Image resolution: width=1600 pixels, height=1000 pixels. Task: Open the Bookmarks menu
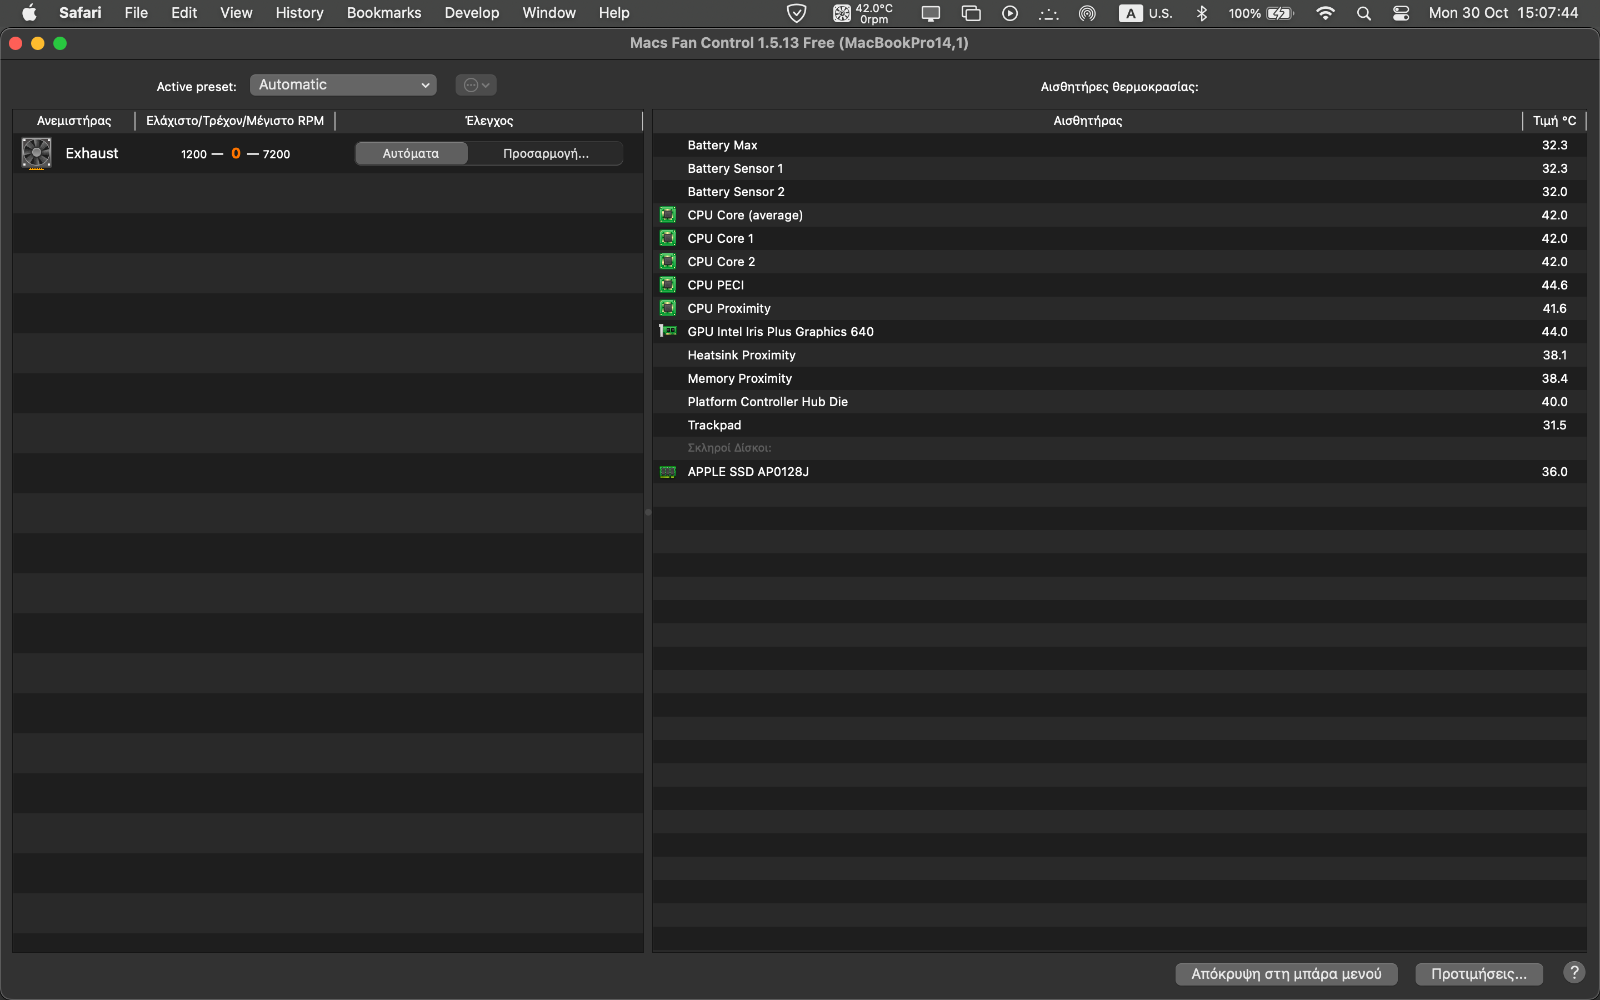coord(384,13)
